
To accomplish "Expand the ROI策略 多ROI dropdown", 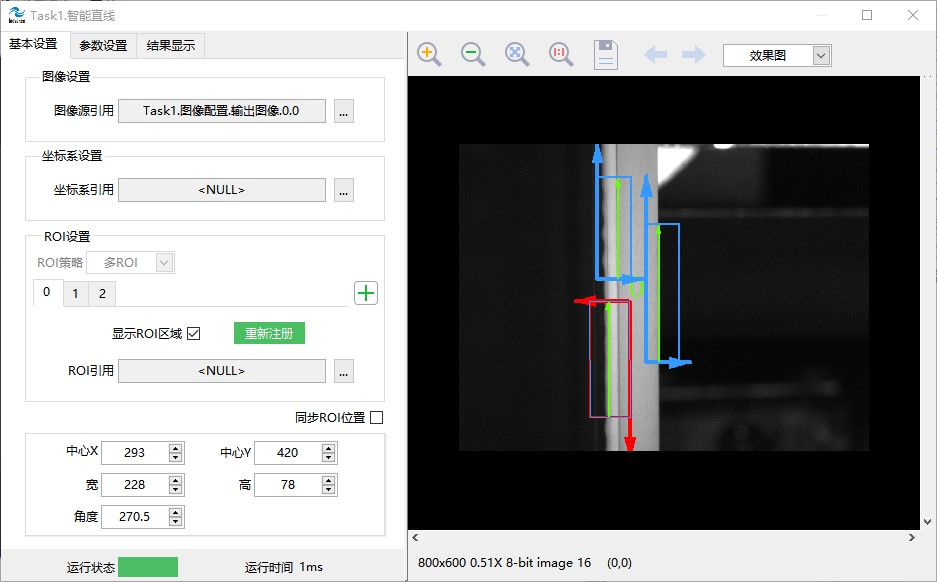I will coord(165,263).
